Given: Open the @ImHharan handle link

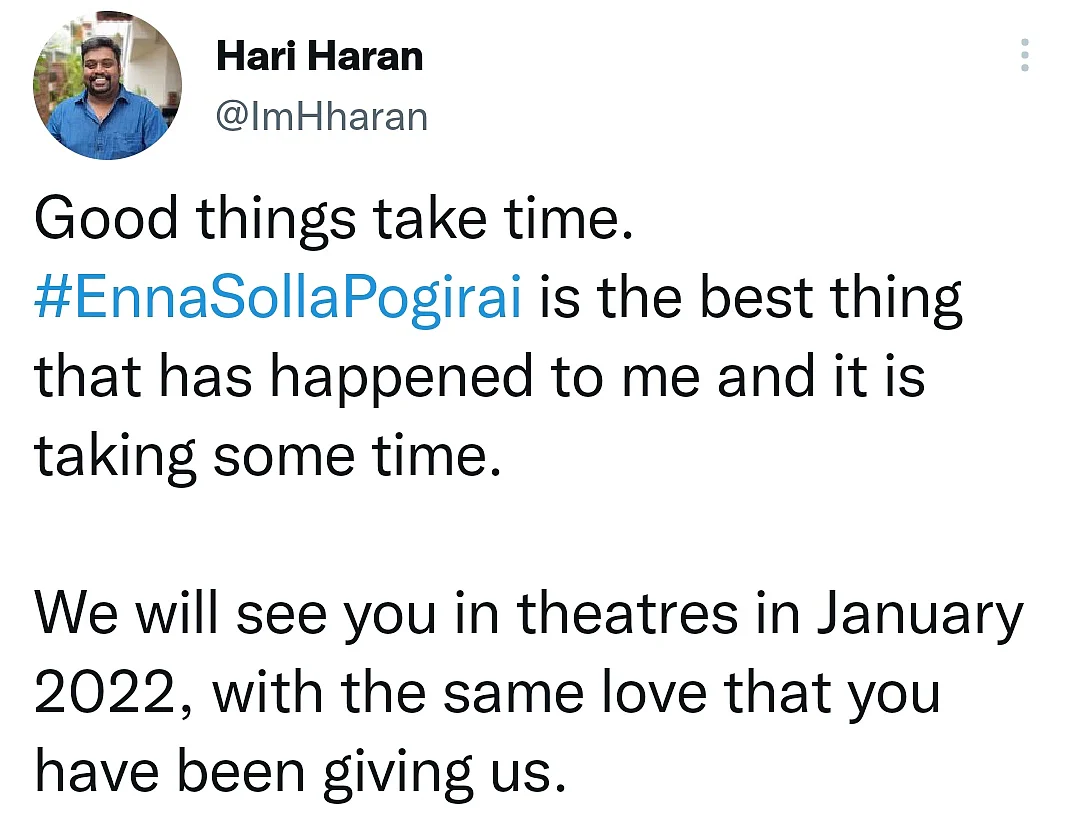Looking at the screenshot, I should pyautogui.click(x=322, y=116).
